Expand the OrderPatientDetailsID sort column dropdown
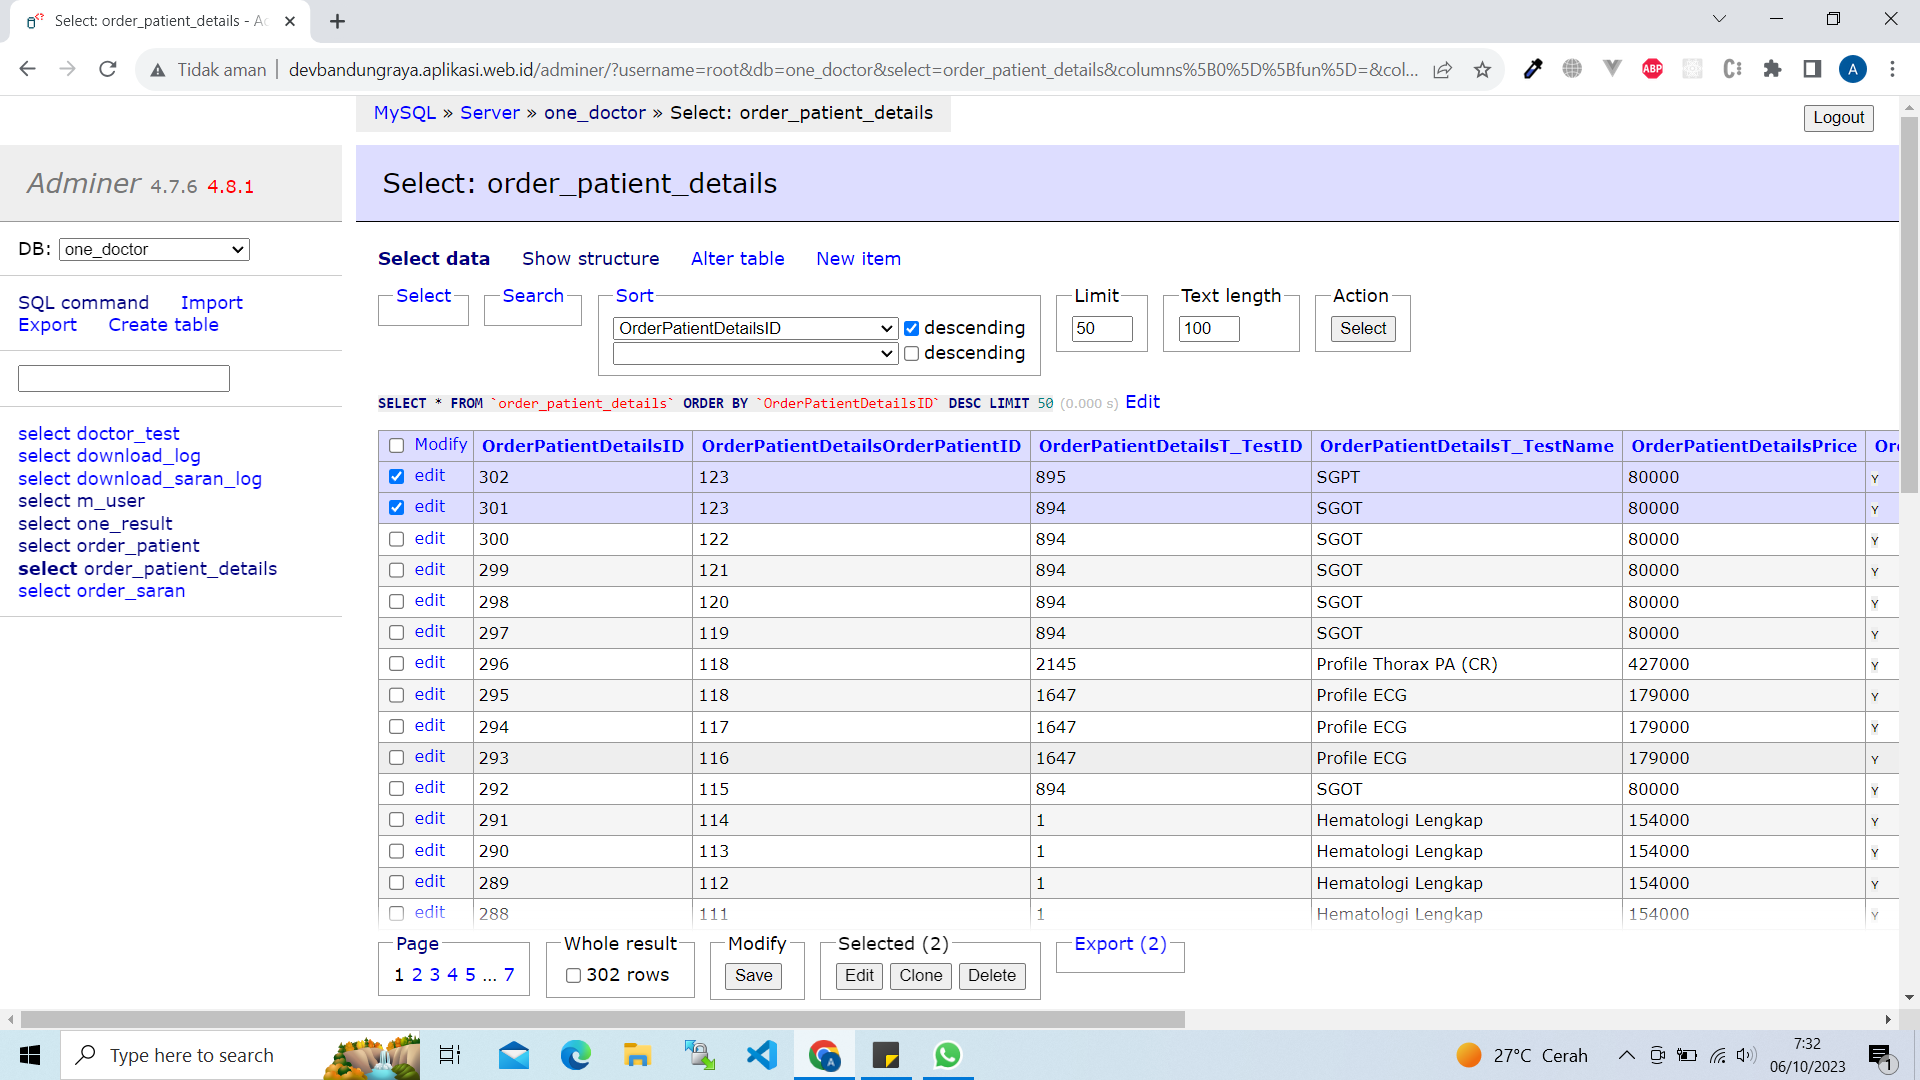 pyautogui.click(x=755, y=328)
